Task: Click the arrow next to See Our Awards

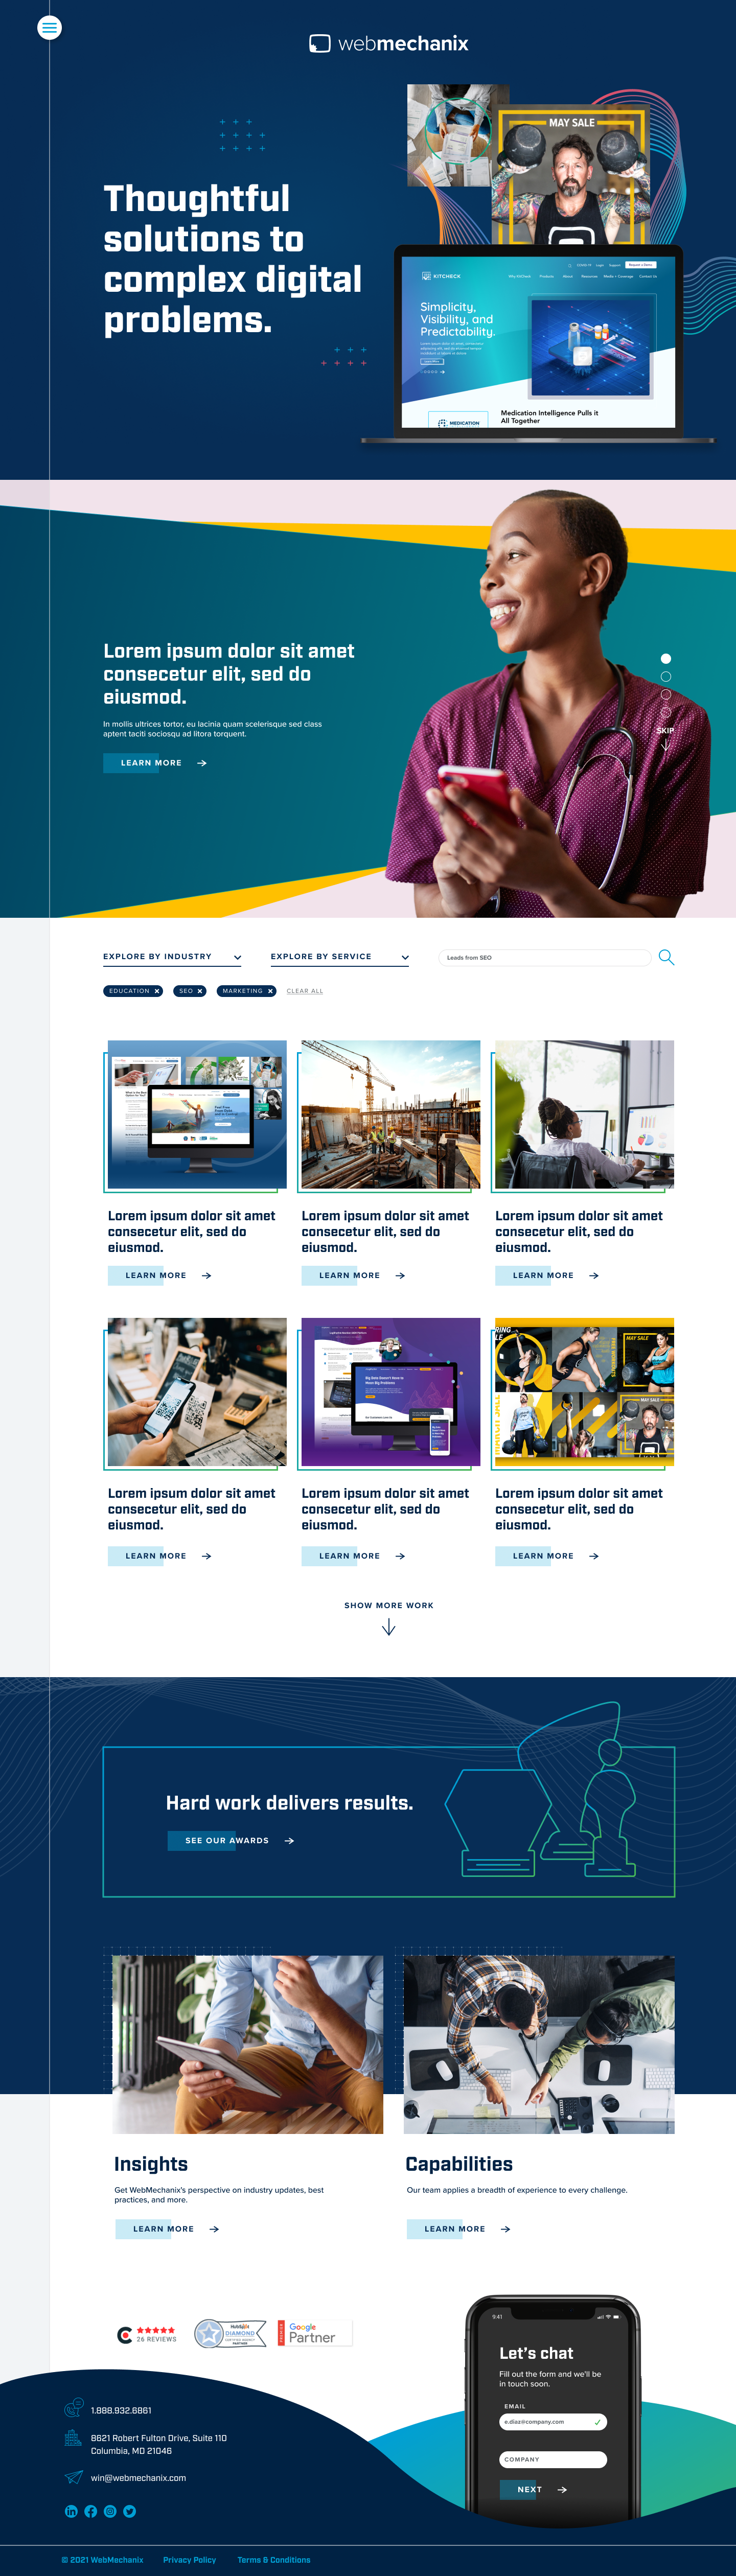Action: point(289,1840)
